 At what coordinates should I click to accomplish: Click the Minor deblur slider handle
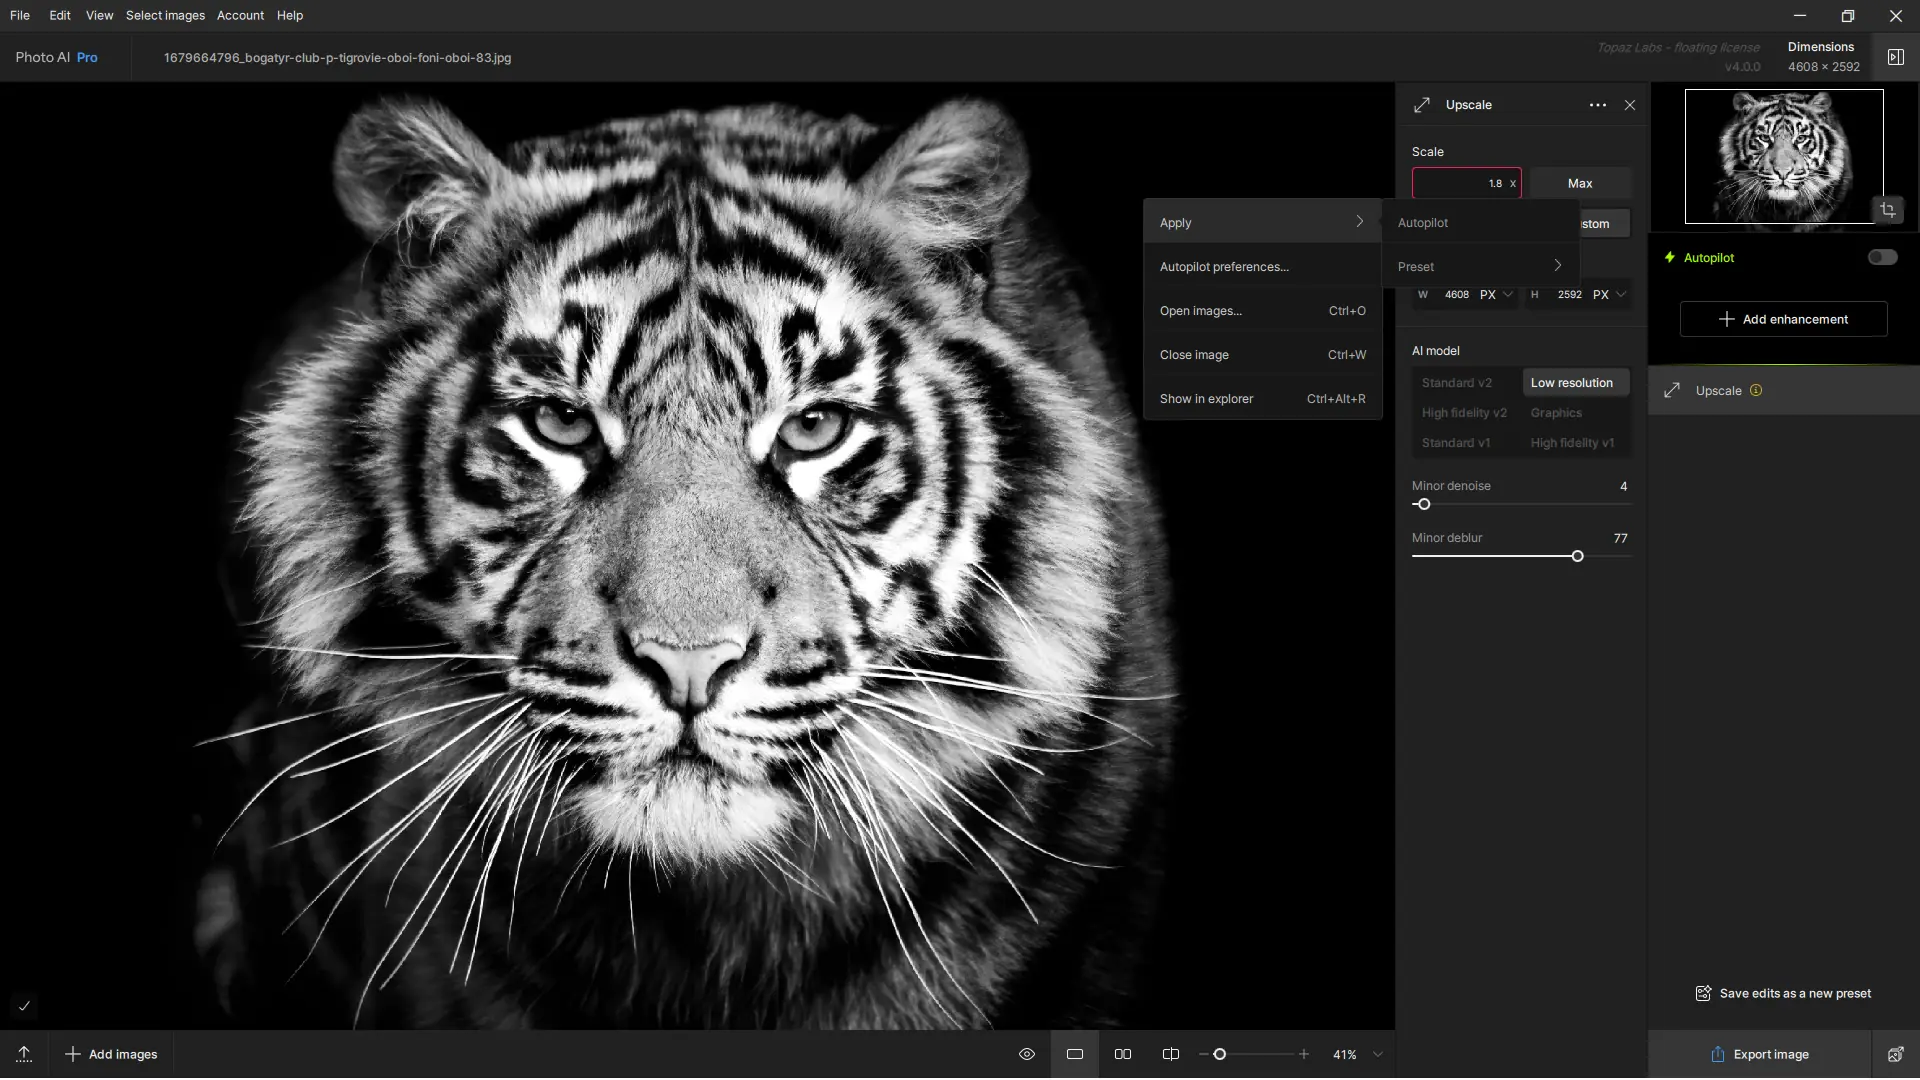1577,556
